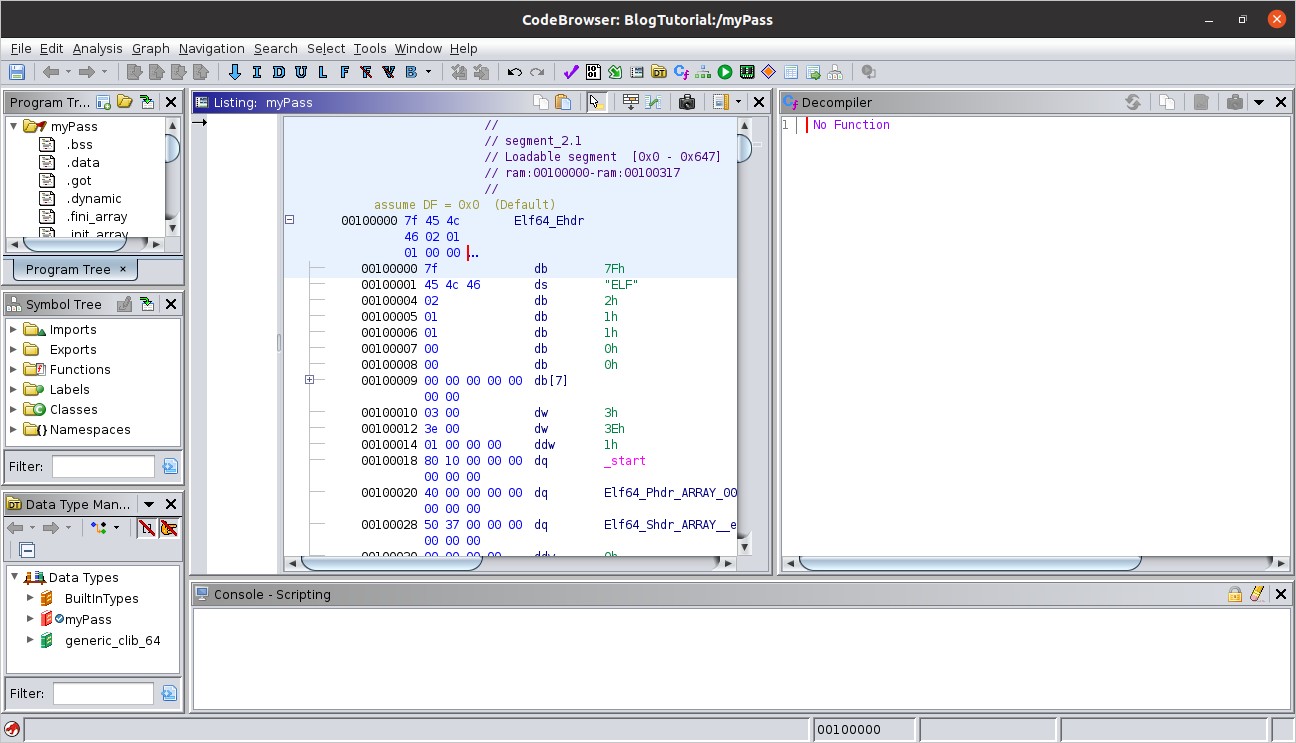Viewport: 1296px width, 743px height.
Task: Click the purple checkmark toolbar icon
Action: click(571, 72)
